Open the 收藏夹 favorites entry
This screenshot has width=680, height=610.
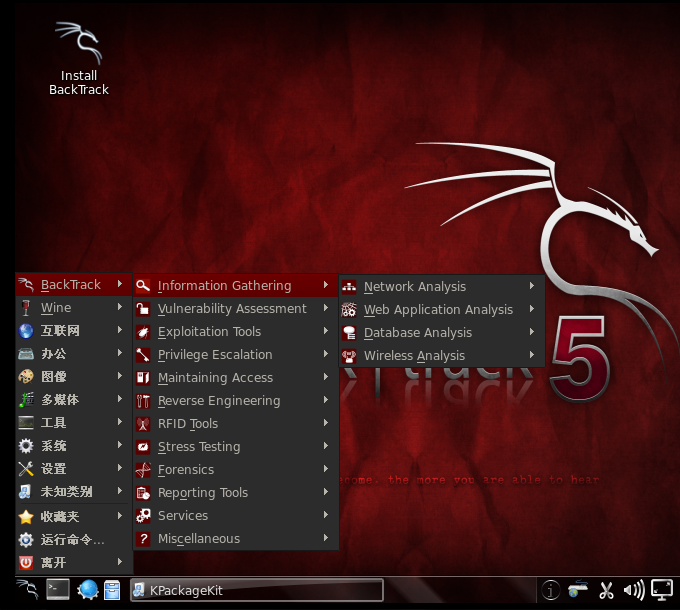pos(73,517)
